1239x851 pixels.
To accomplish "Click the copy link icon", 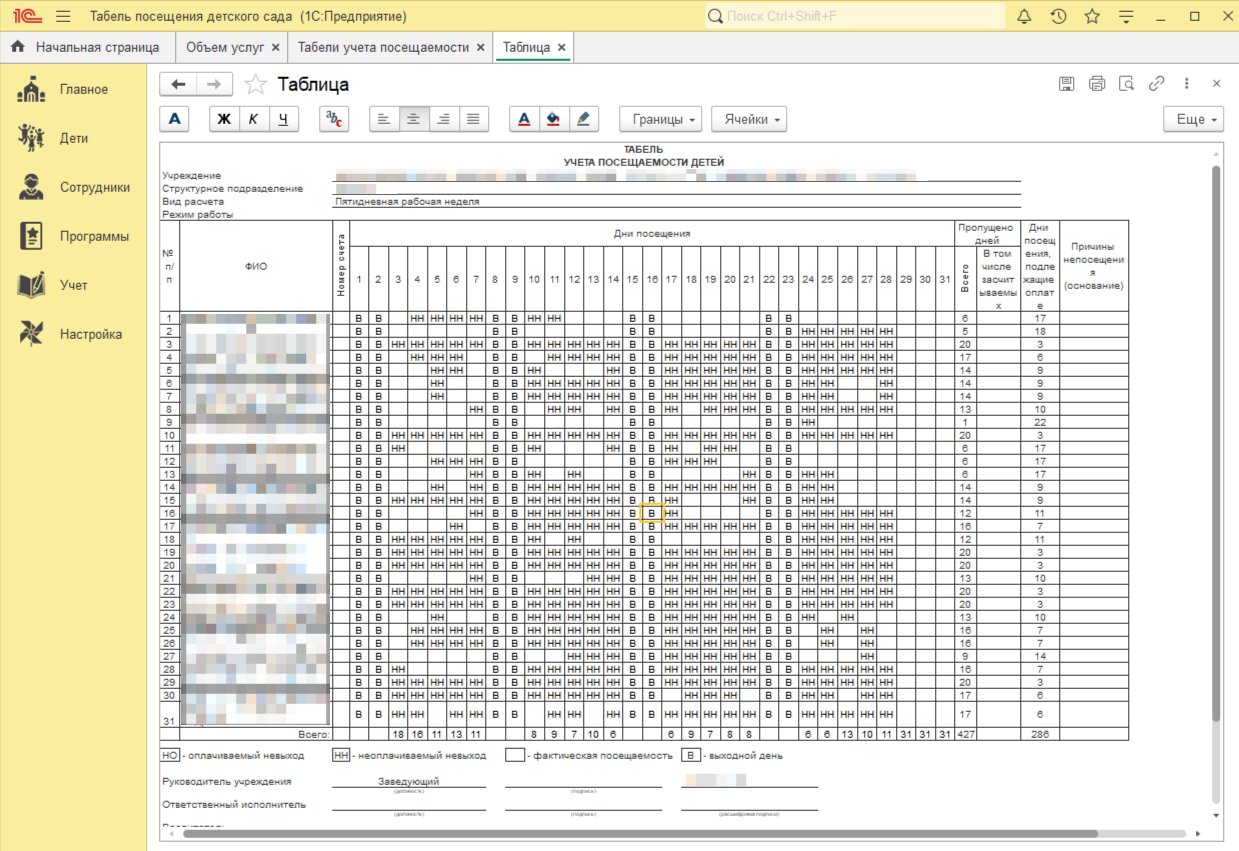I will 1157,84.
